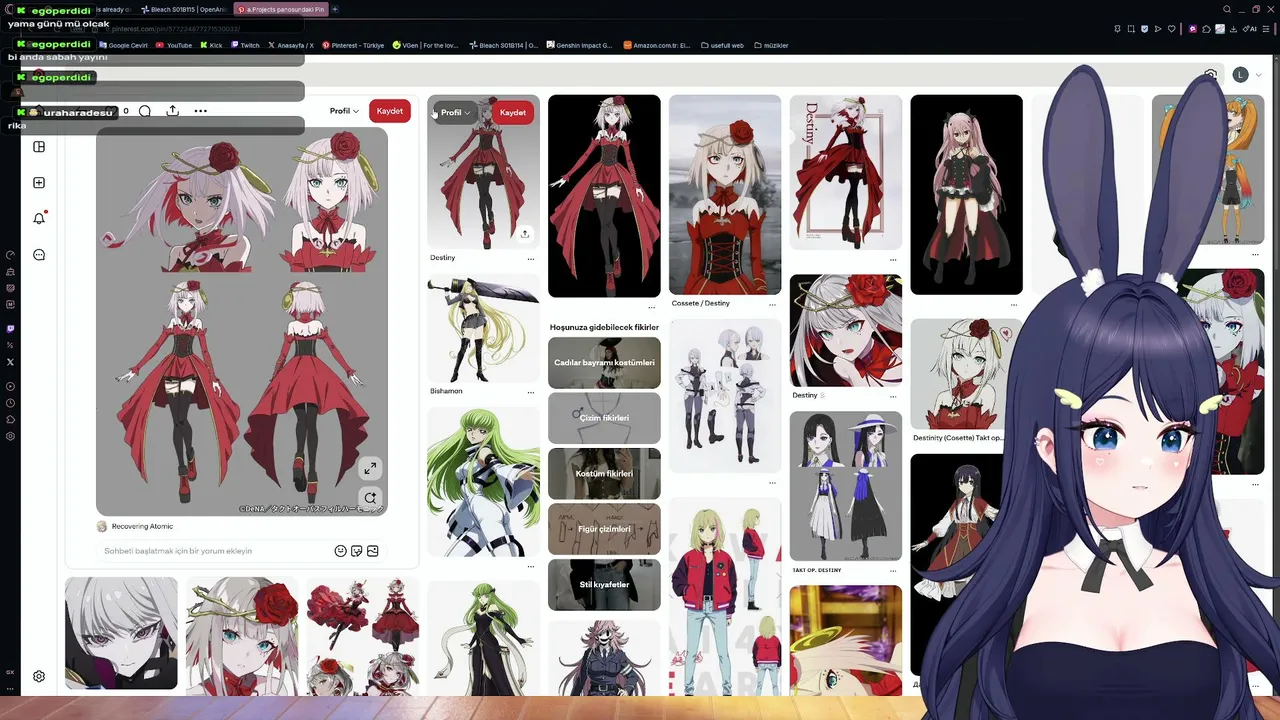The image size is (1280, 720).
Task: Open Stil kıyafetler idea tile
Action: pyautogui.click(x=604, y=585)
